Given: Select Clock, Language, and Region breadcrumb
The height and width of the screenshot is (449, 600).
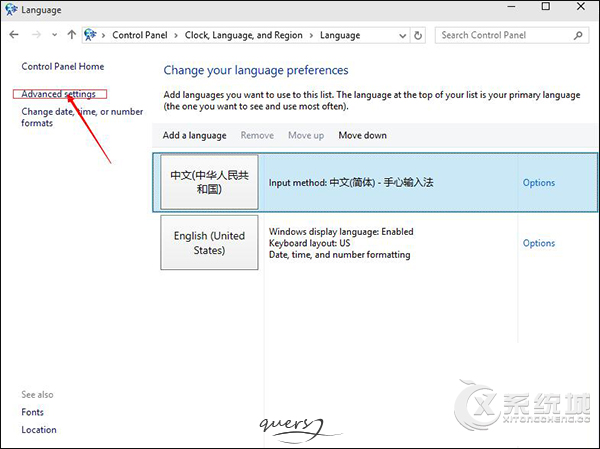Looking at the screenshot, I should [244, 35].
